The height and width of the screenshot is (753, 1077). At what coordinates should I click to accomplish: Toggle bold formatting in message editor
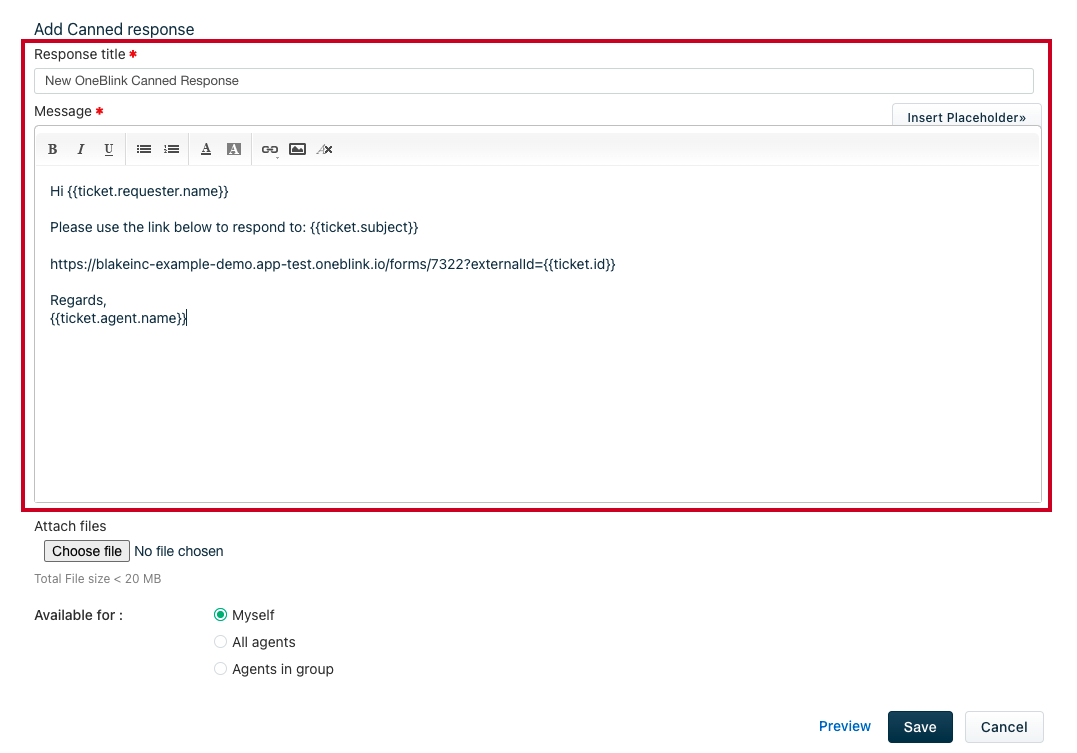coord(52,149)
